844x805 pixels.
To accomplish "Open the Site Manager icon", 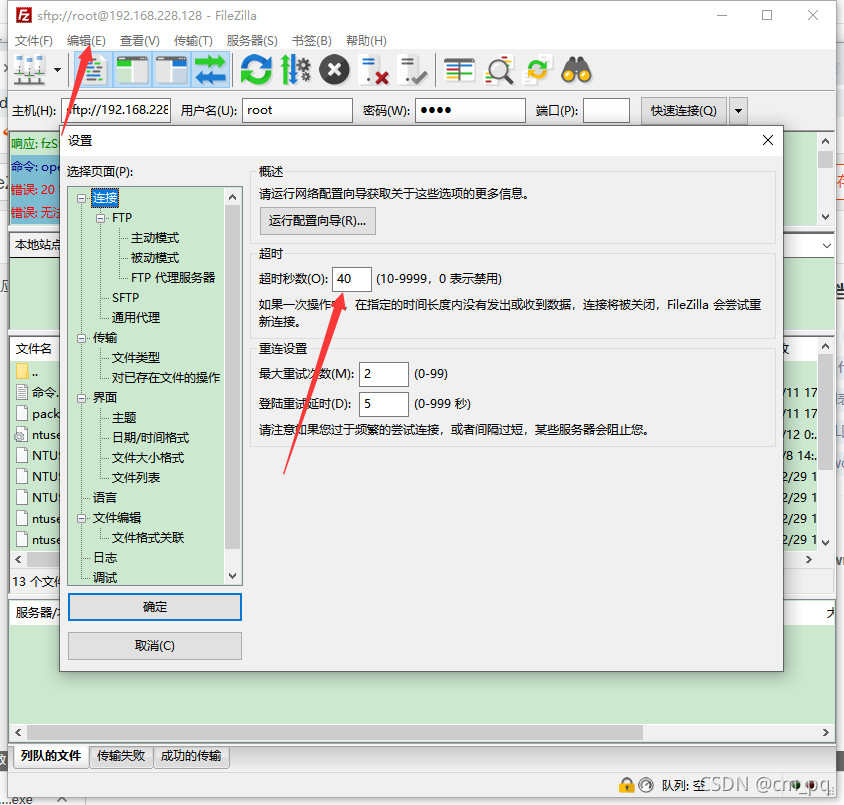I will [29, 70].
